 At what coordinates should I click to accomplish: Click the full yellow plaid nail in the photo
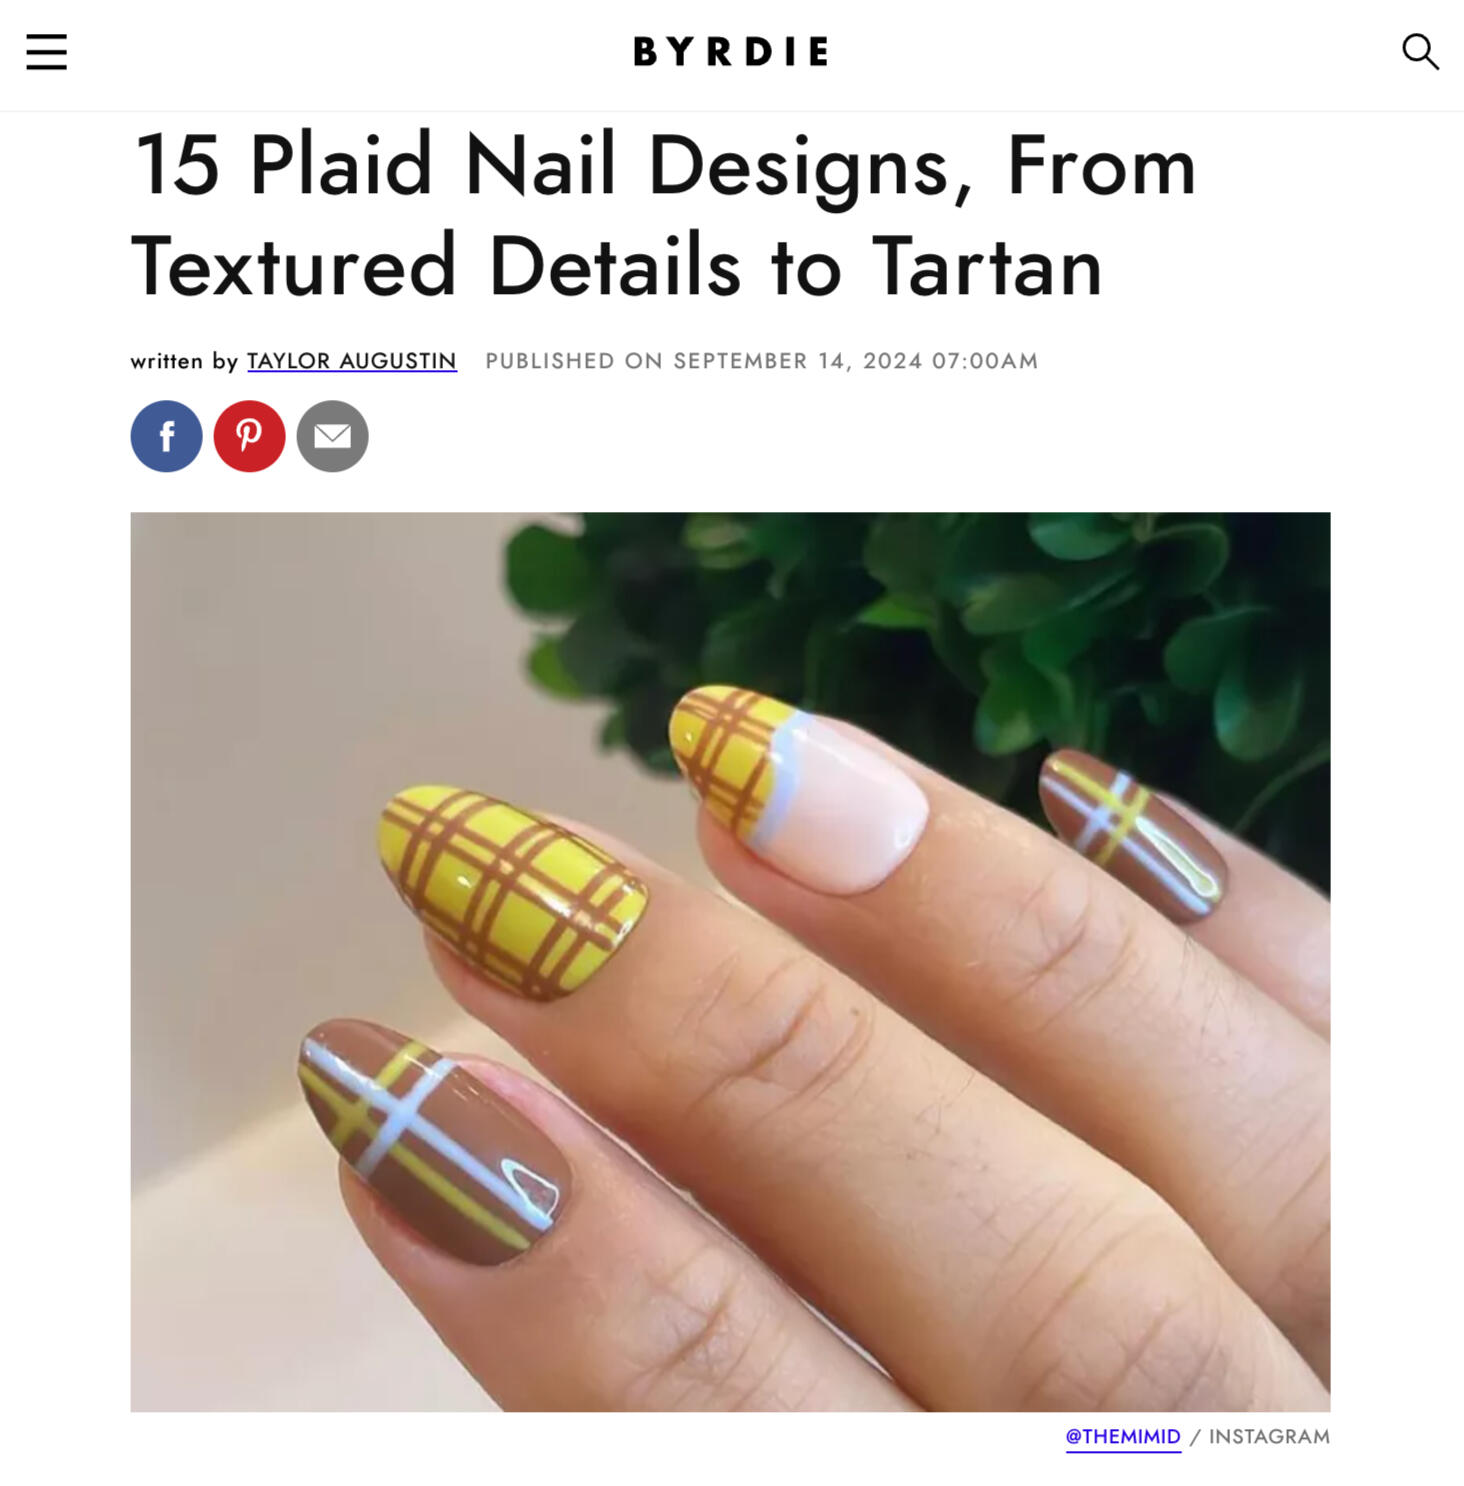tap(512, 892)
